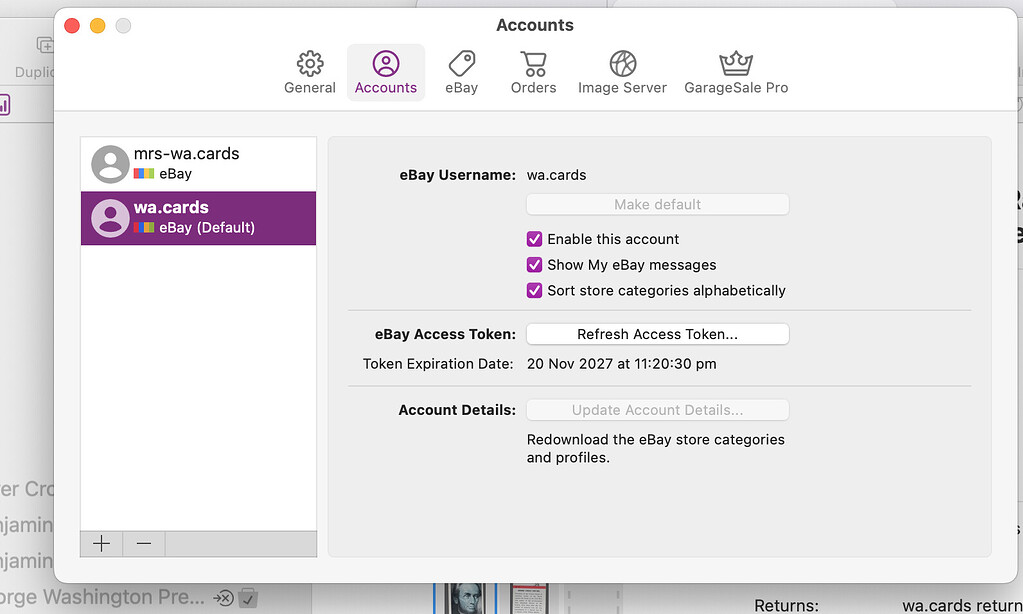Image resolution: width=1023 pixels, height=614 pixels.
Task: Click the wa.cards returns value in background
Action: [962, 606]
